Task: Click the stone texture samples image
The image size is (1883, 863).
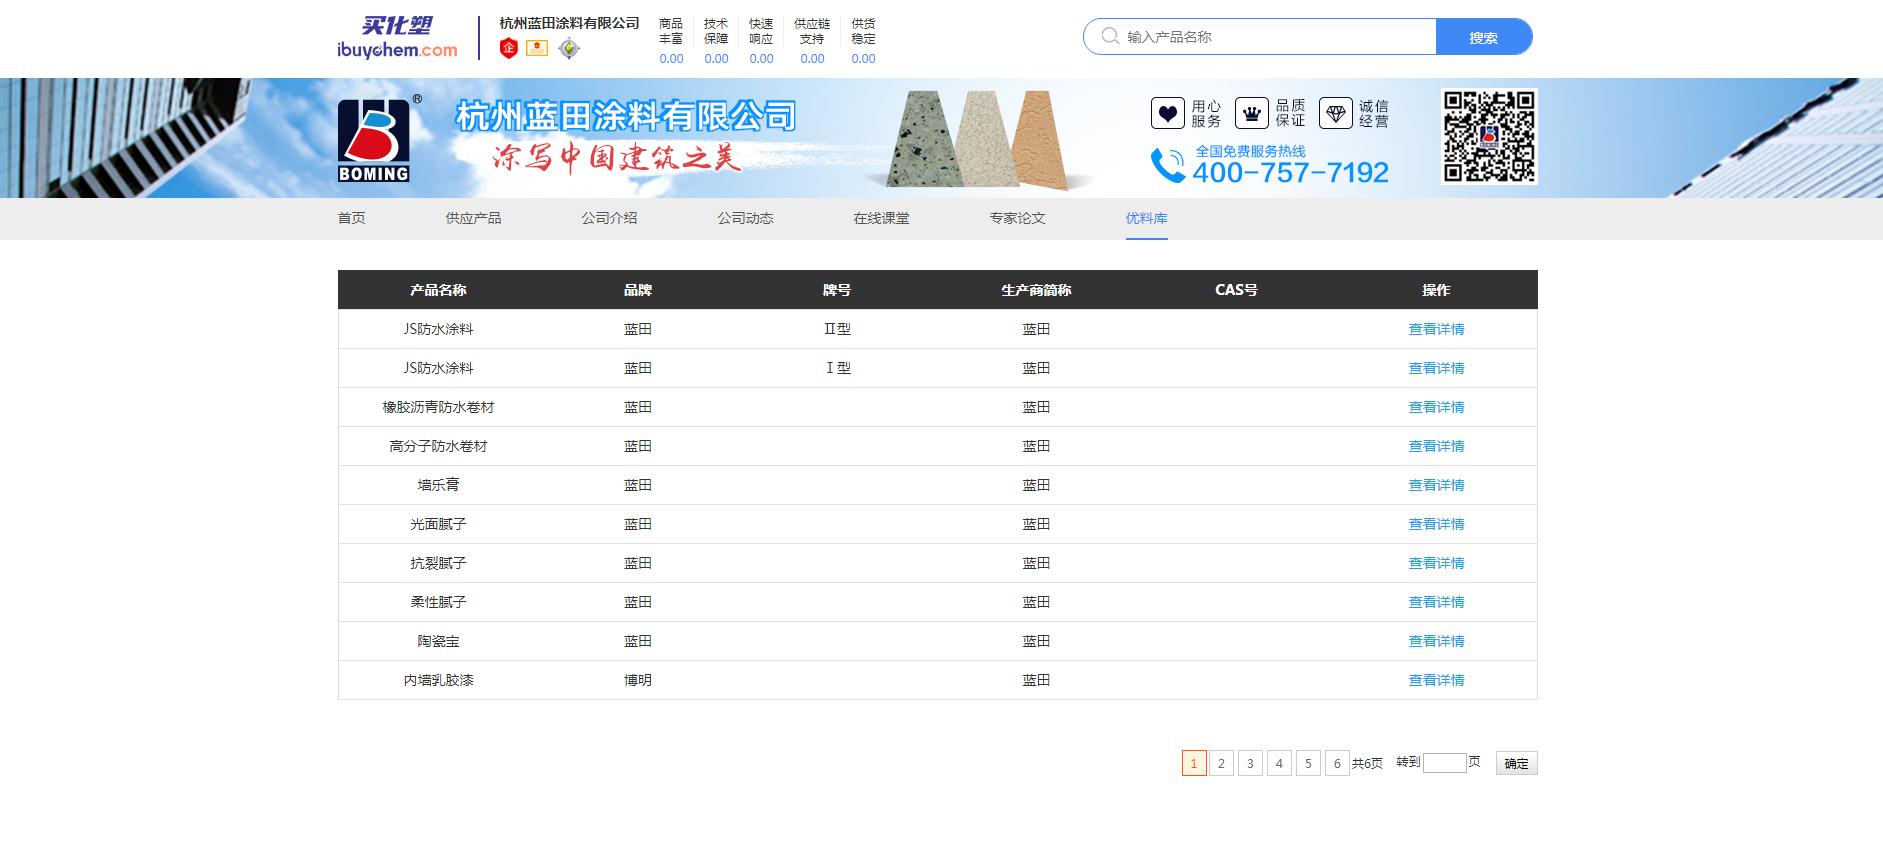Action: 976,140
